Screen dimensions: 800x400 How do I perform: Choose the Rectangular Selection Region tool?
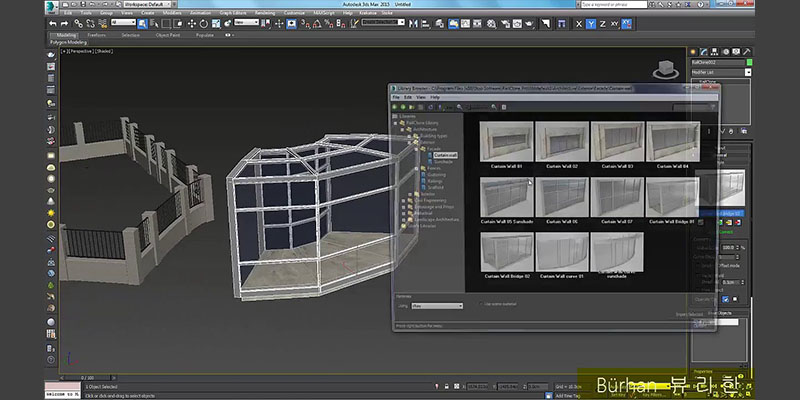[x=166, y=23]
